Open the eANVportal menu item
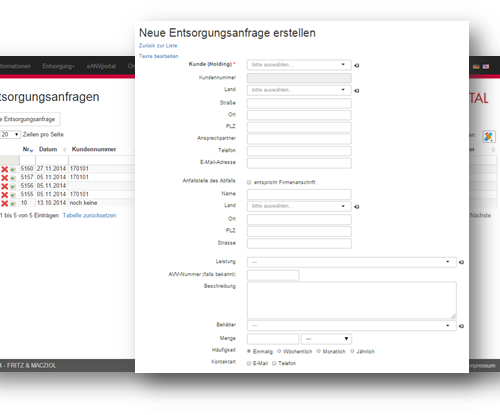The width and height of the screenshot is (500, 415). [x=101, y=66]
